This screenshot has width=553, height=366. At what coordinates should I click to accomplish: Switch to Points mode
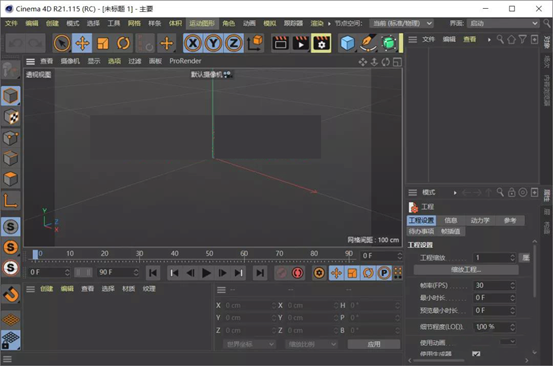click(11, 138)
